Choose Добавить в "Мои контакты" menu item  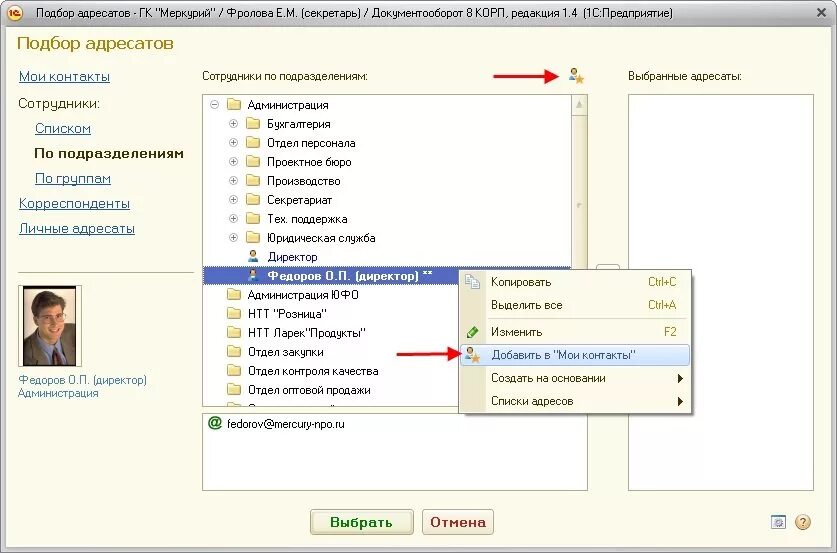pos(575,355)
